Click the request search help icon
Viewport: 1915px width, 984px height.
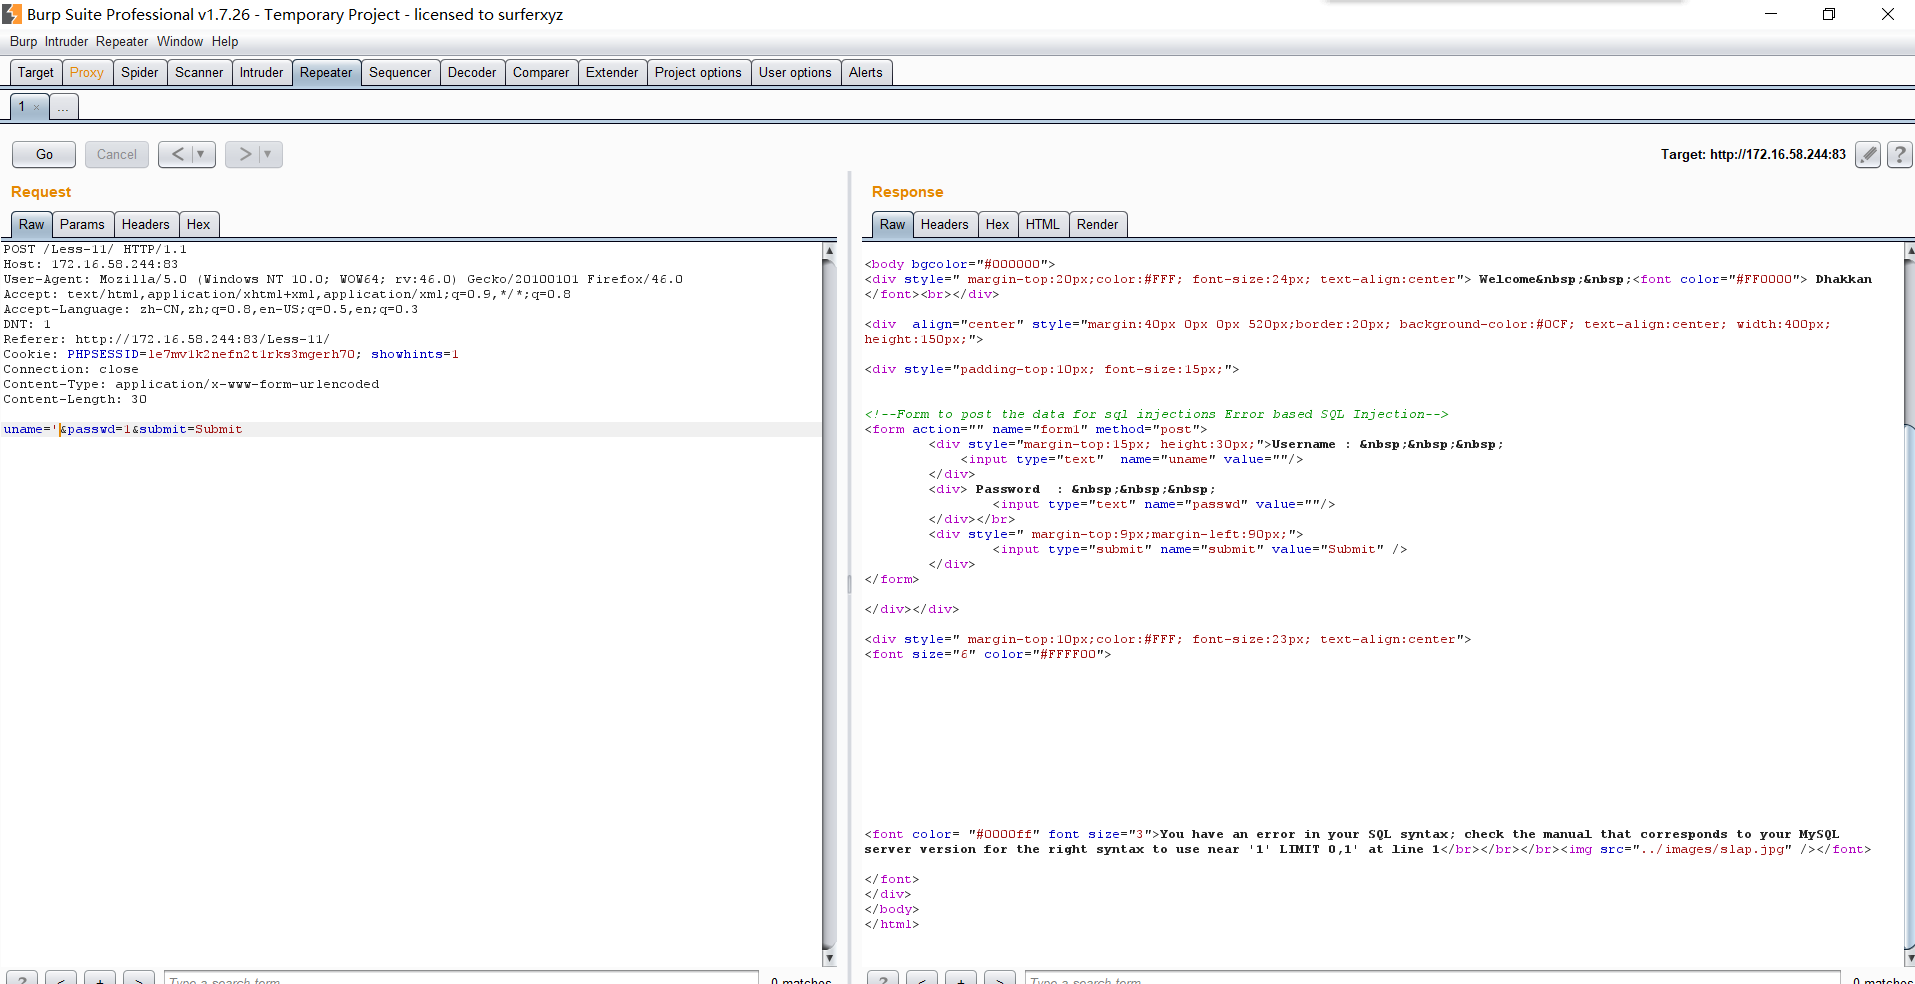22,977
